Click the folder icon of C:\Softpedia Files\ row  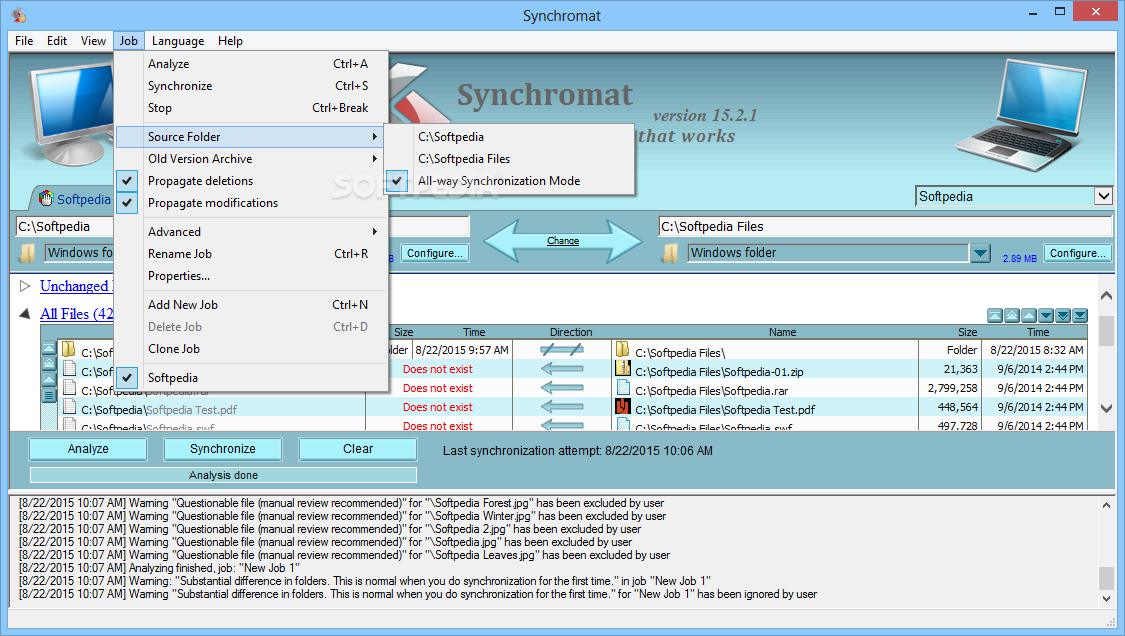[623, 350]
